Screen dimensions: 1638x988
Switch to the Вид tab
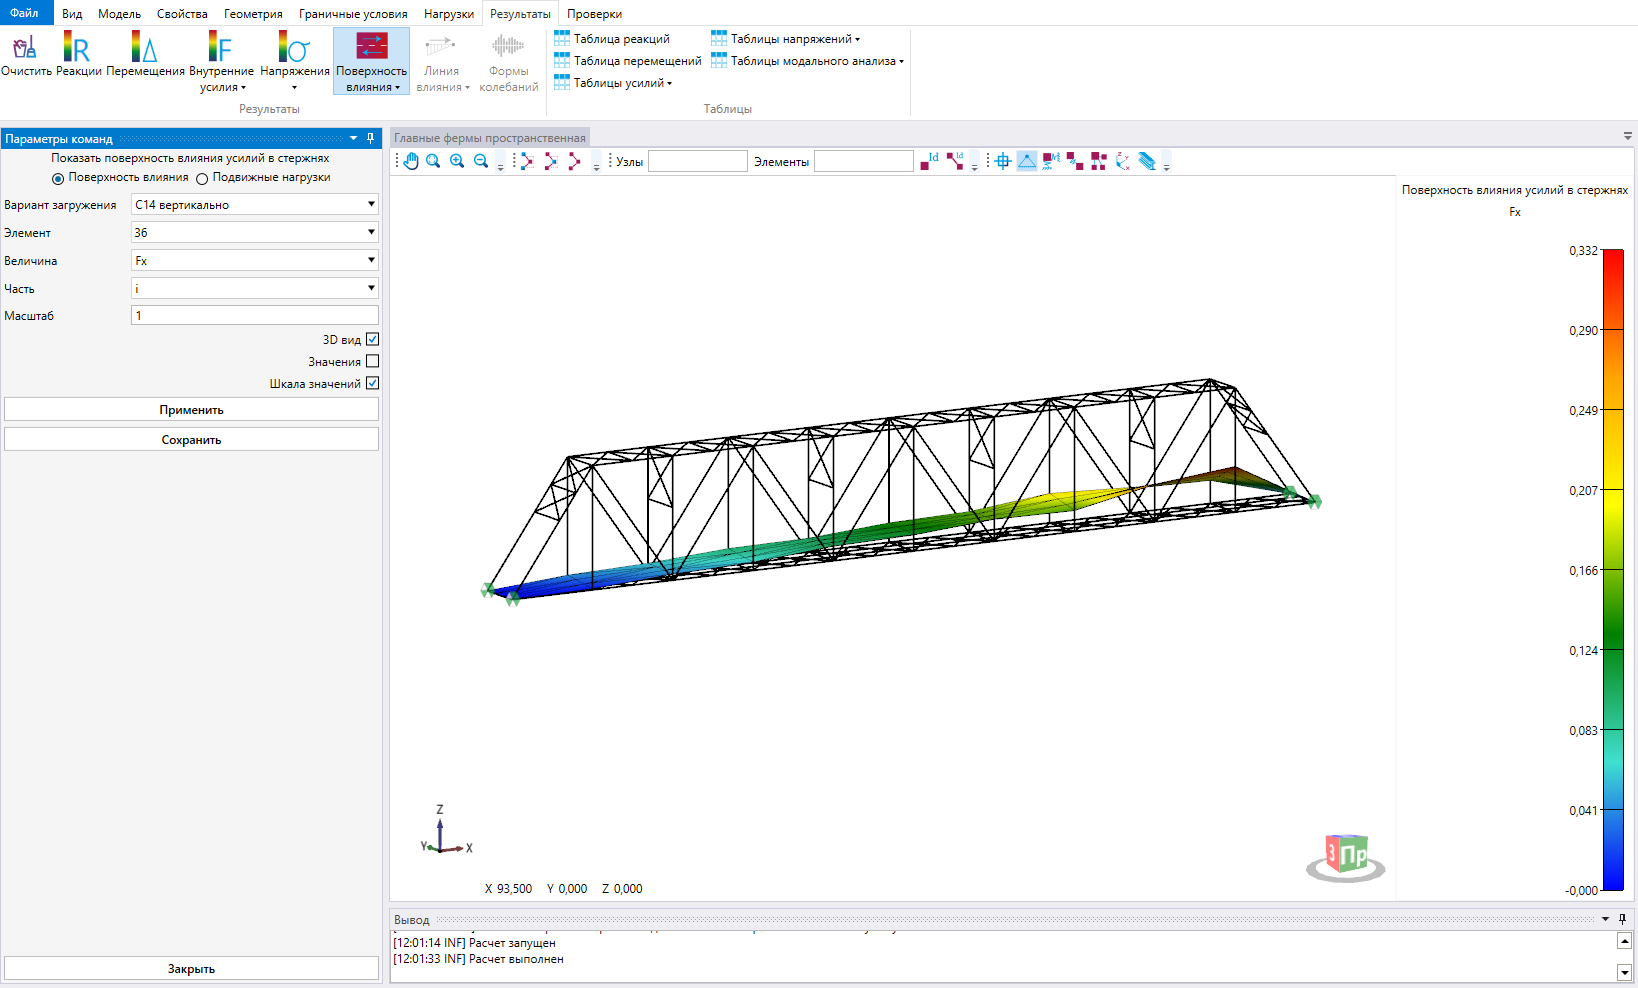tap(72, 14)
